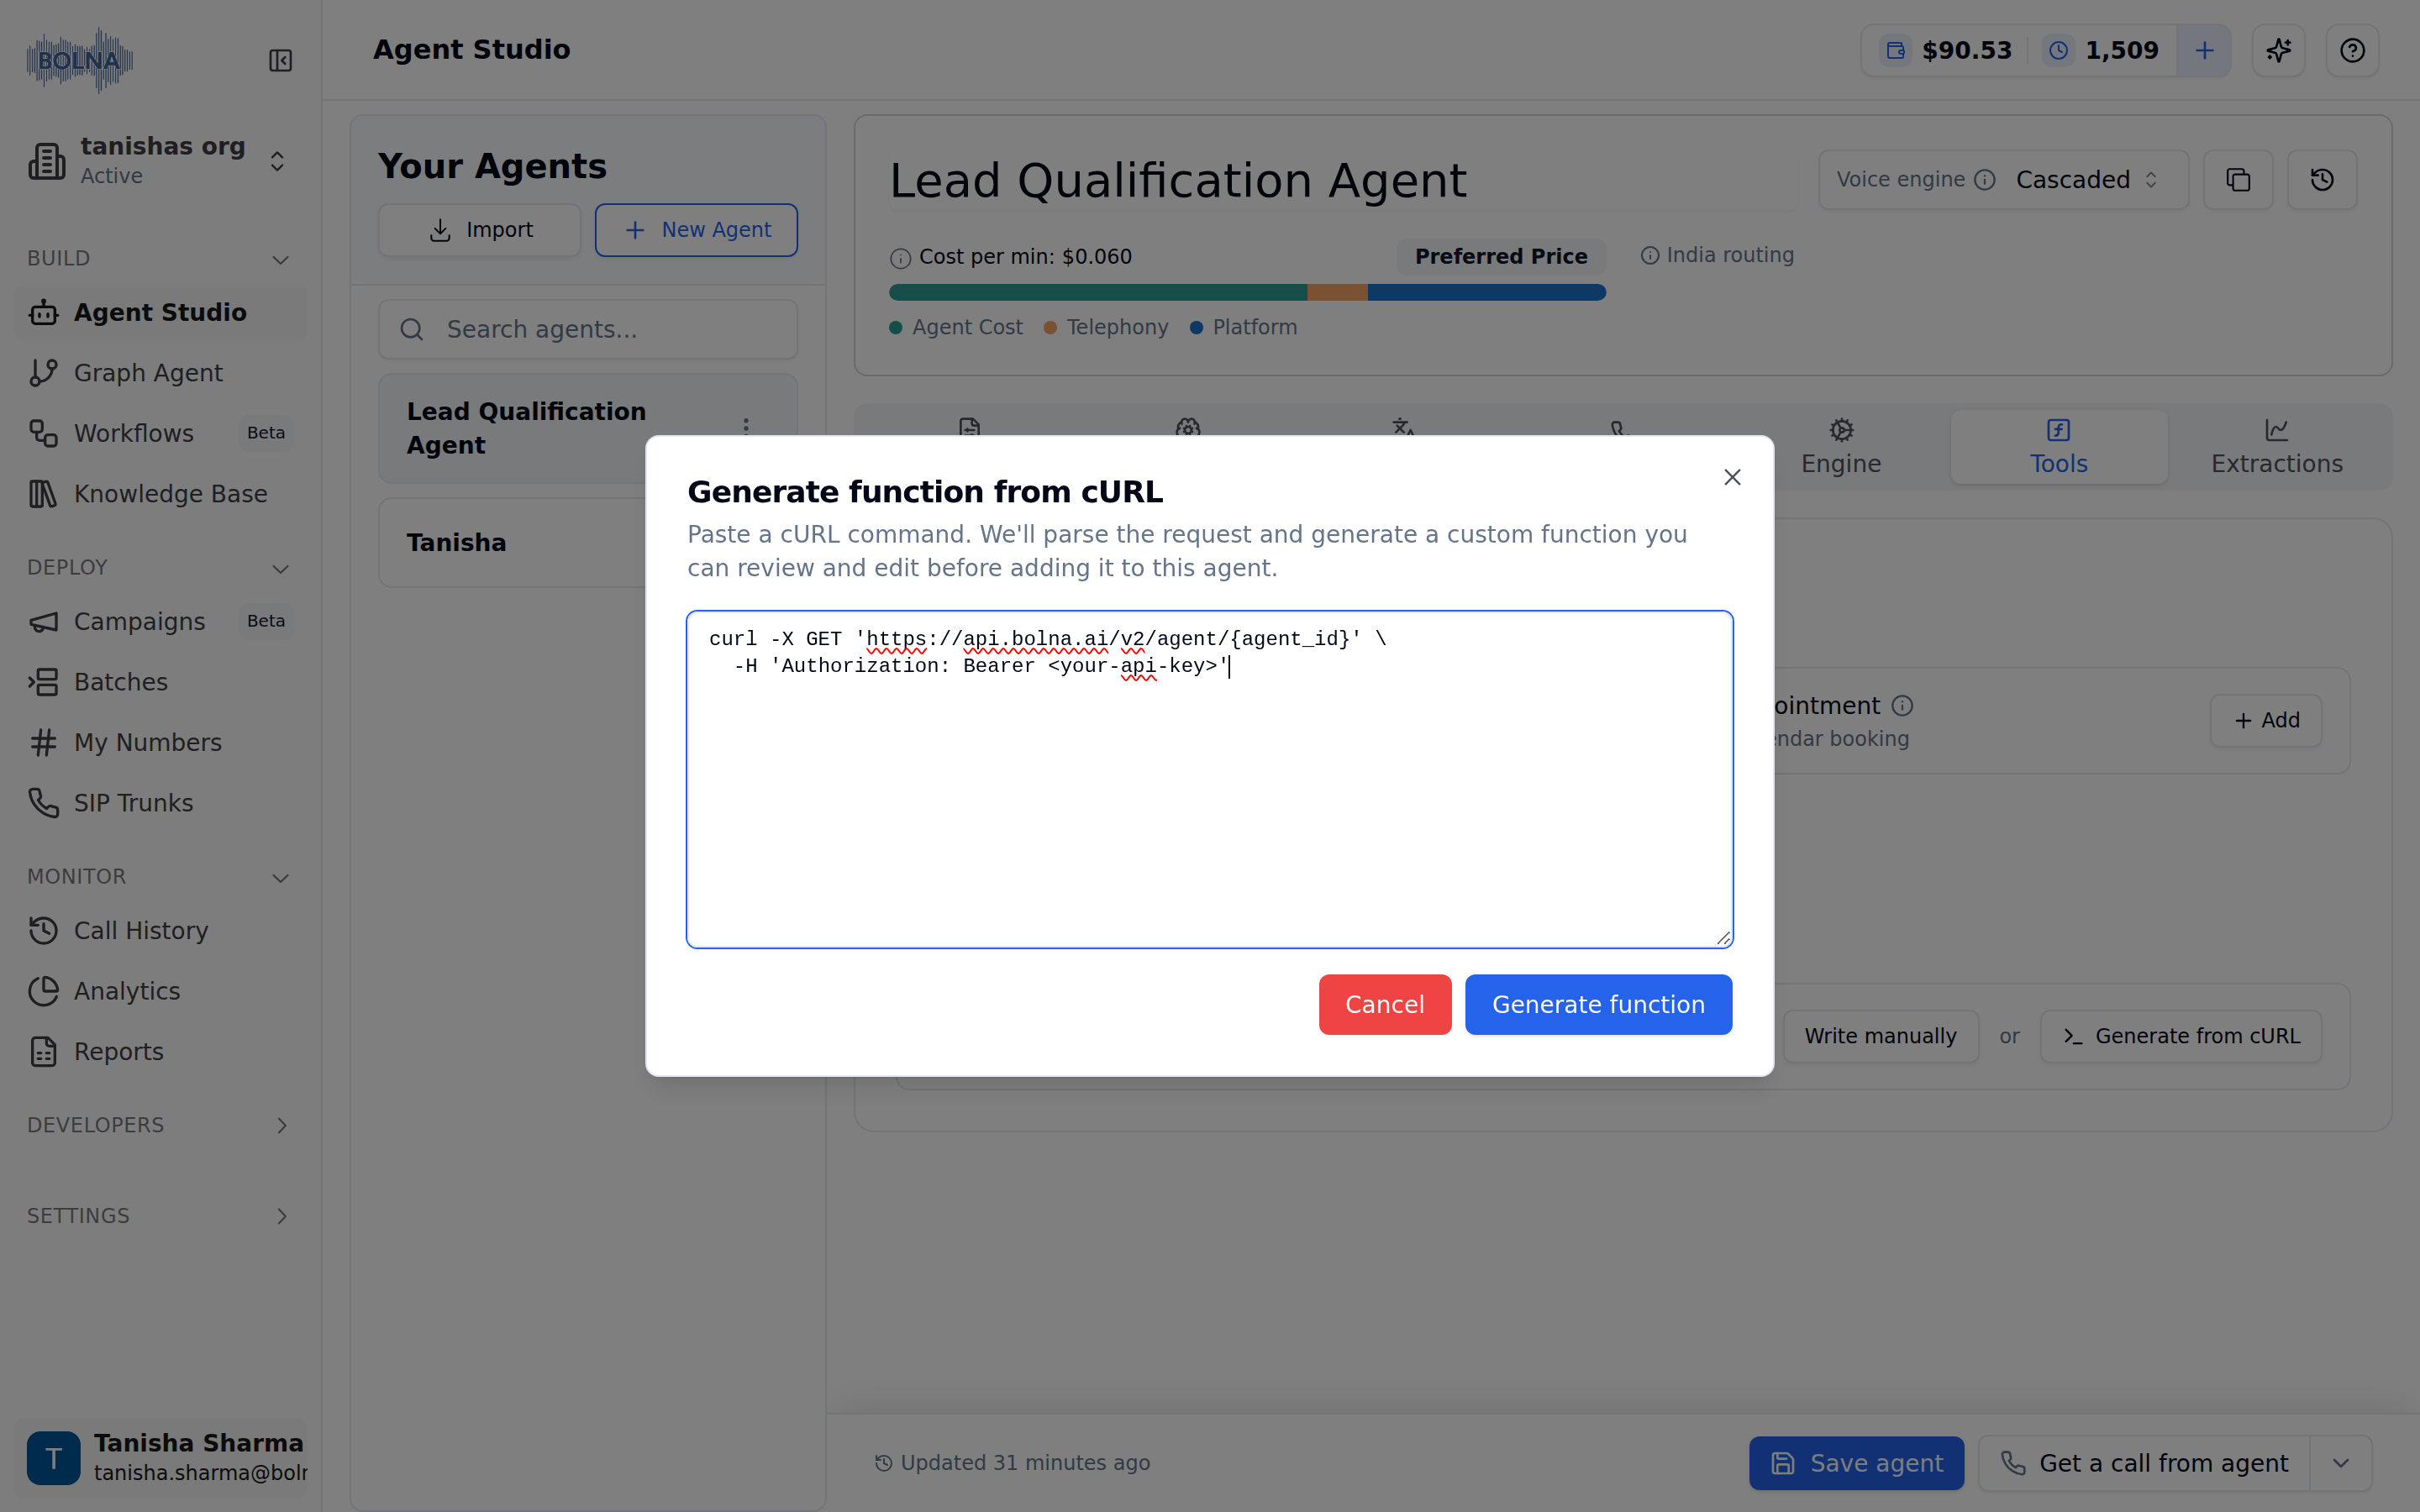Click Get a call from agent
2420x1512 pixels.
pos(2144,1463)
